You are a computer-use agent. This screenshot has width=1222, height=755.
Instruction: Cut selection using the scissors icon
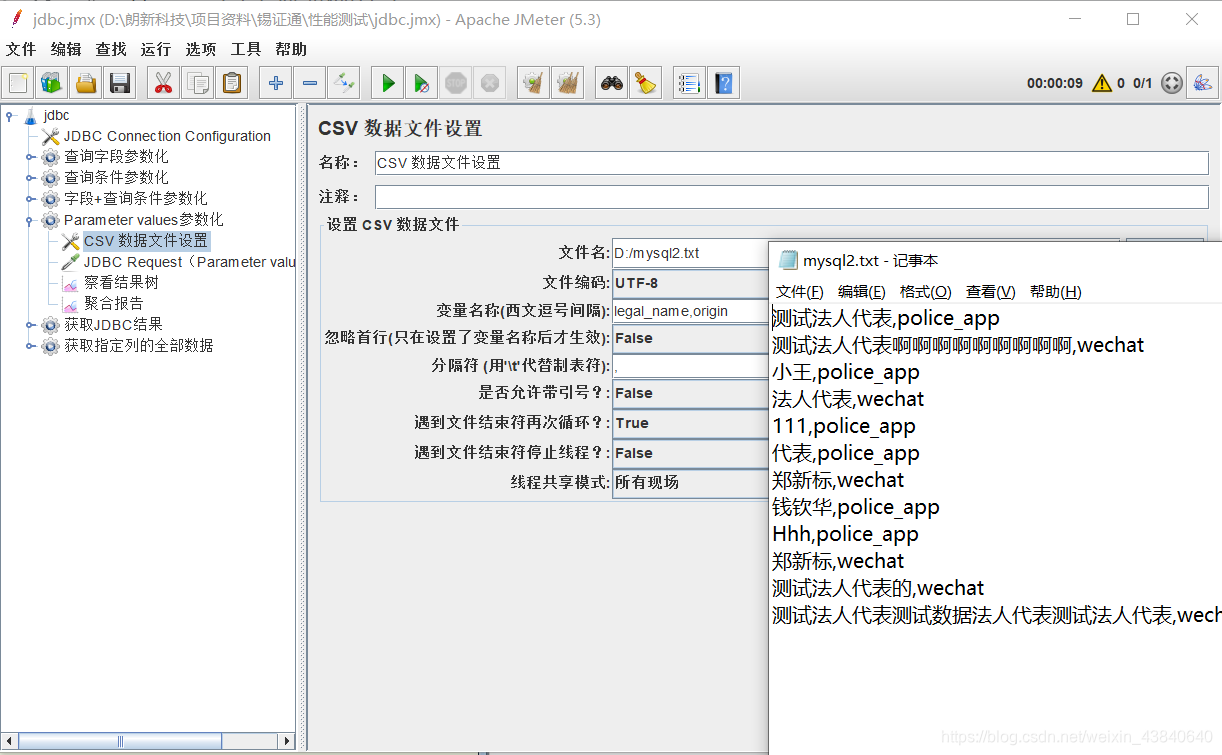coord(162,83)
